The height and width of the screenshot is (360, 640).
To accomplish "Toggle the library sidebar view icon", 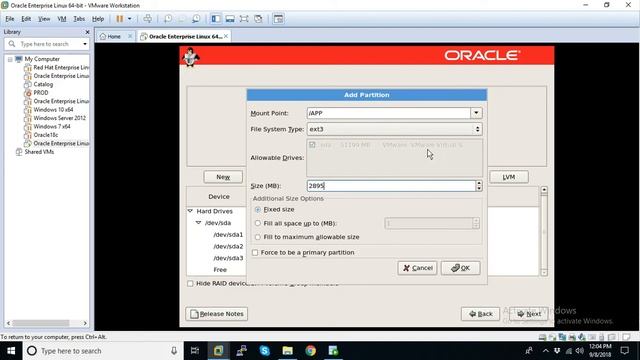I will (x=216, y=19).
